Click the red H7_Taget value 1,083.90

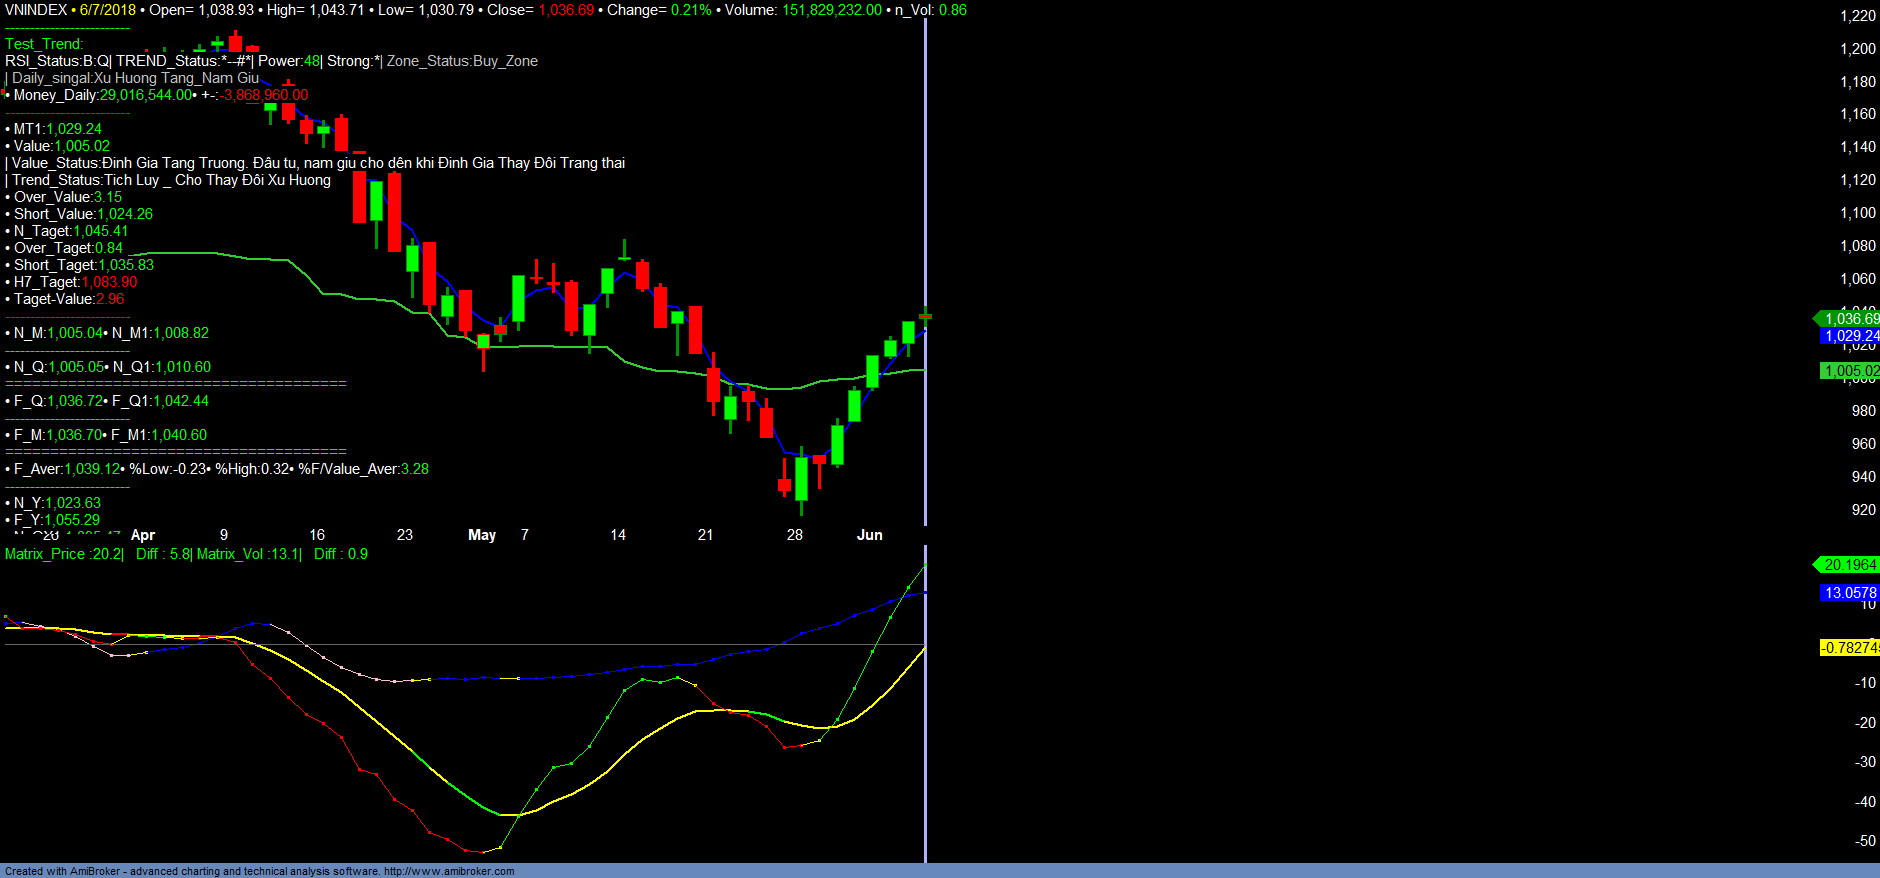click(x=110, y=282)
